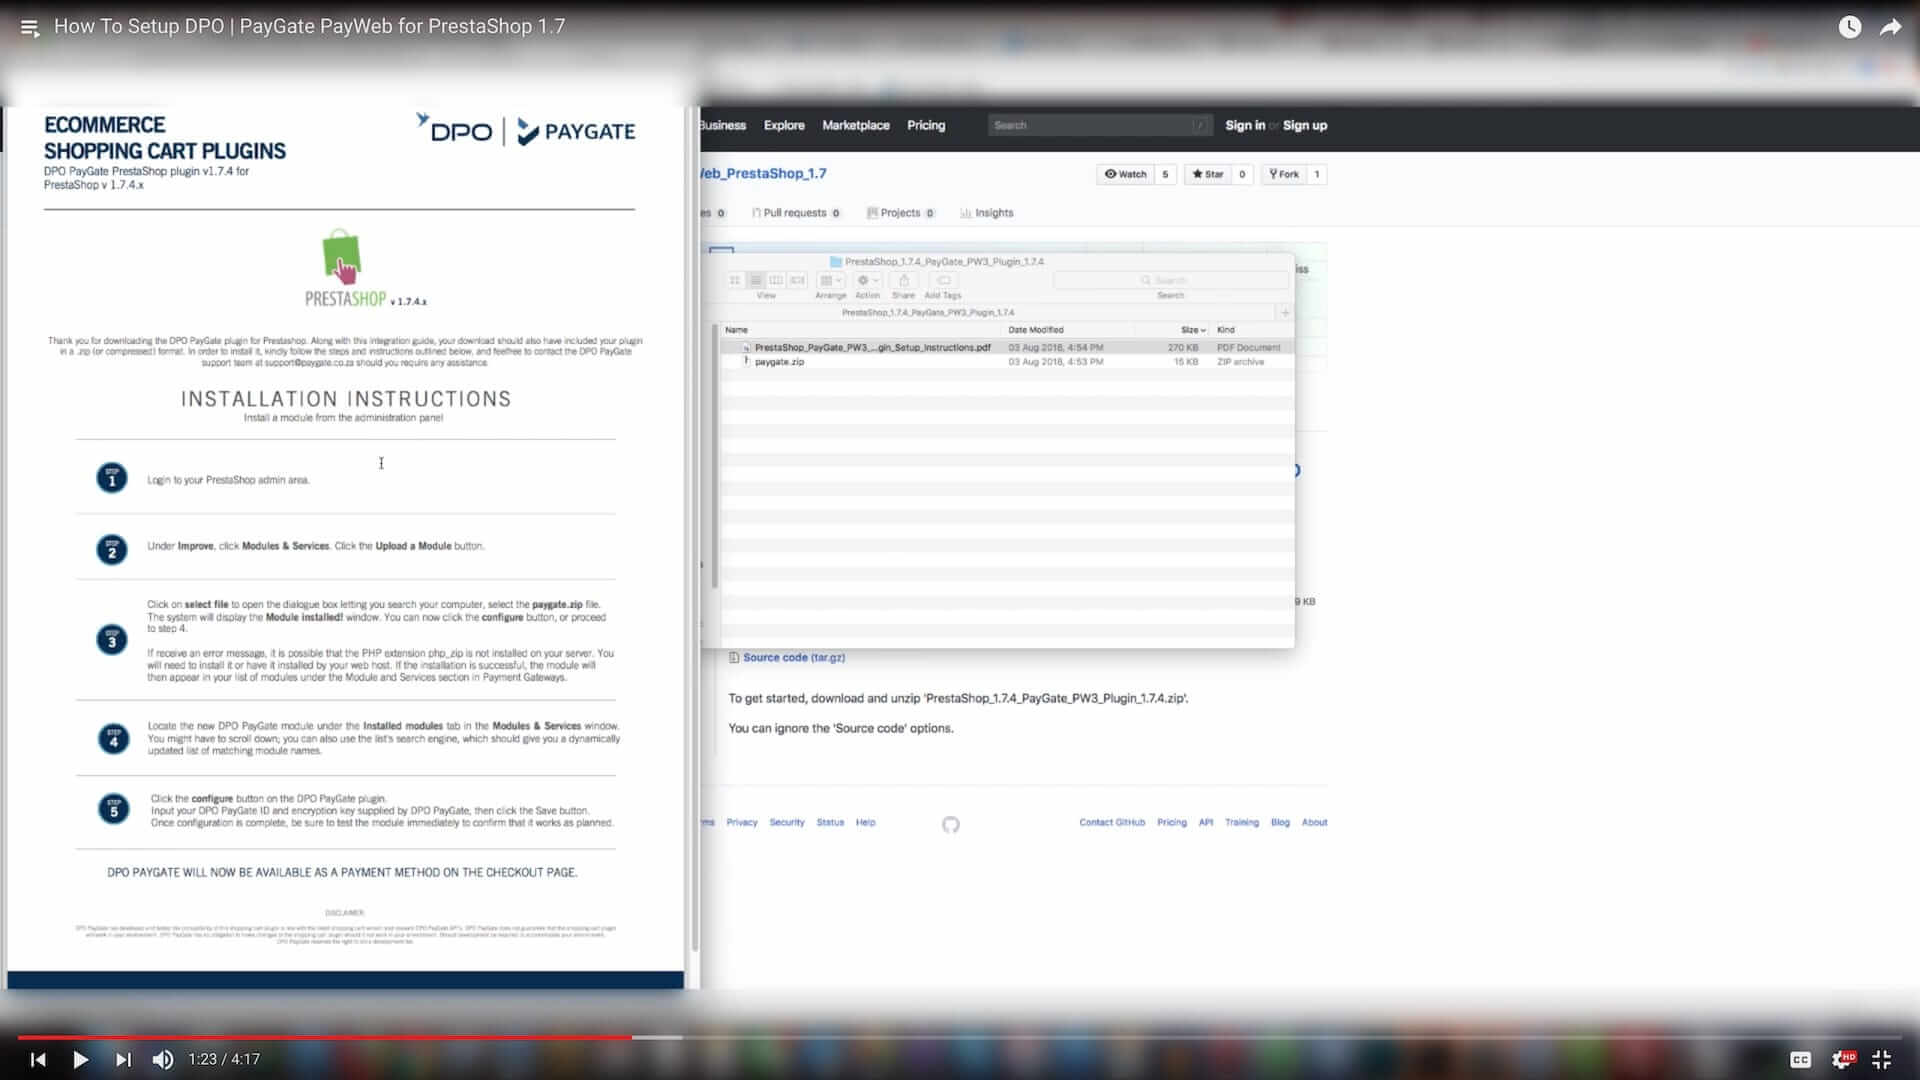
Task: Click the PrestaShop shopping bag logo
Action: click(x=342, y=256)
